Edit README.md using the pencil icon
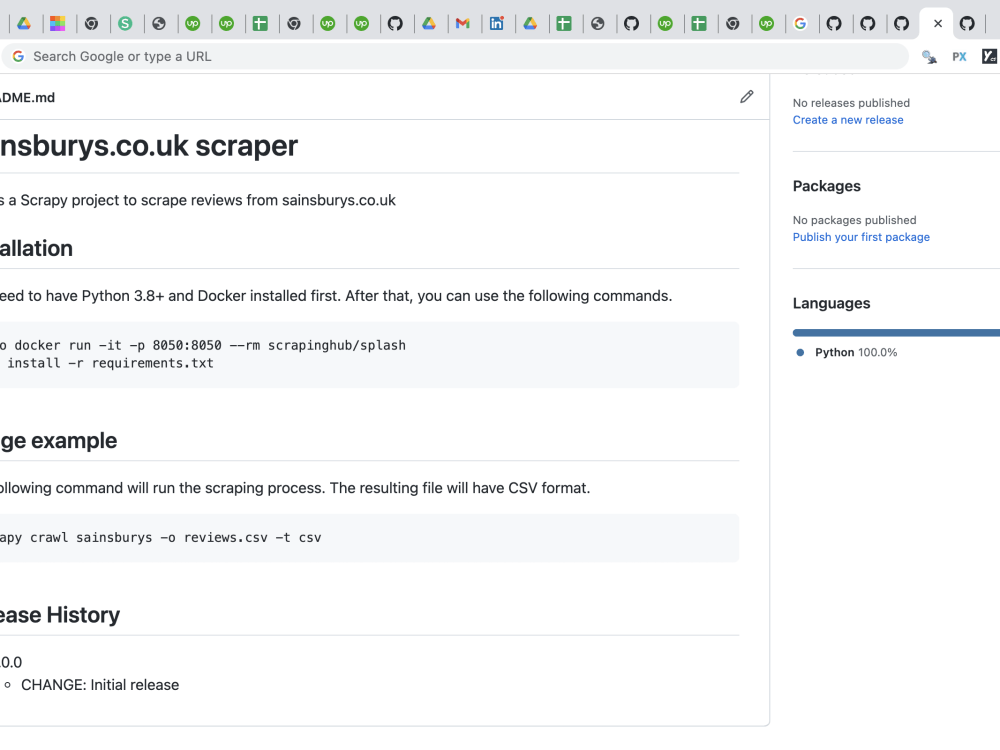1000x750 pixels. (x=747, y=97)
